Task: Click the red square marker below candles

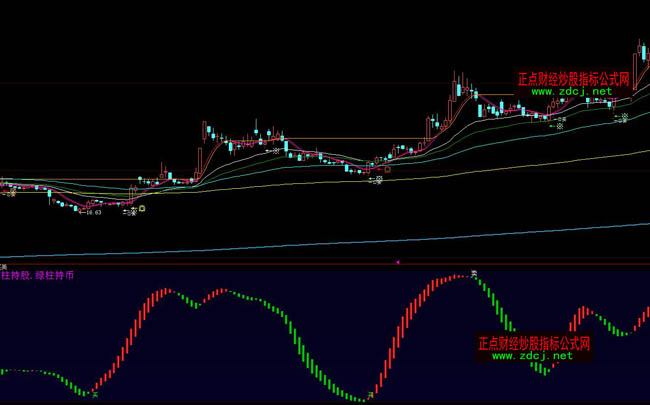Action: [x=387, y=169]
